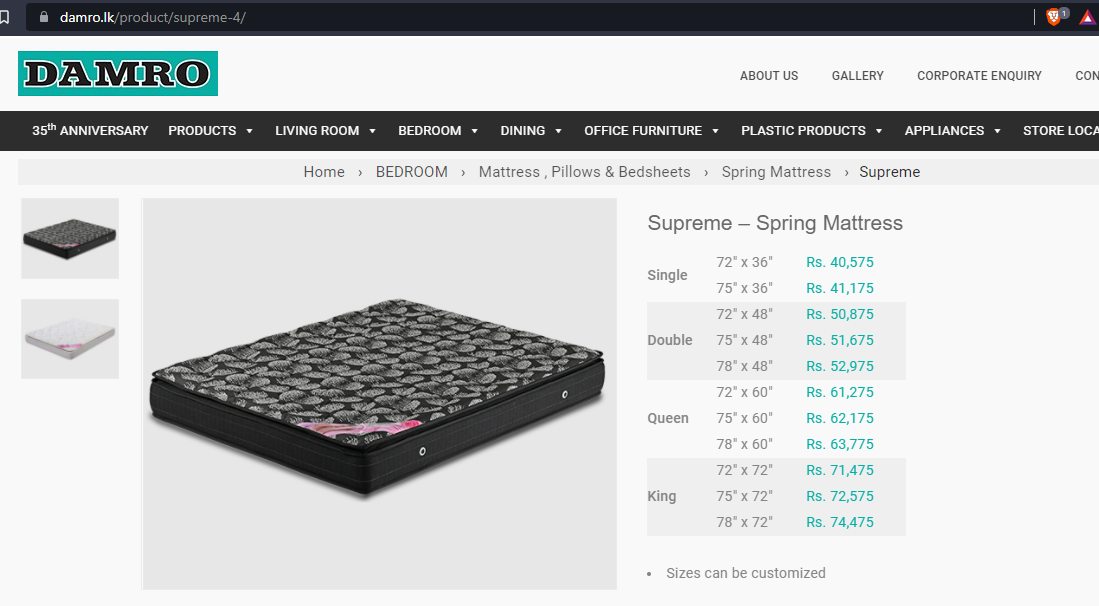Click price Rs. 63,775
This screenshot has height=606, width=1099.
point(840,443)
